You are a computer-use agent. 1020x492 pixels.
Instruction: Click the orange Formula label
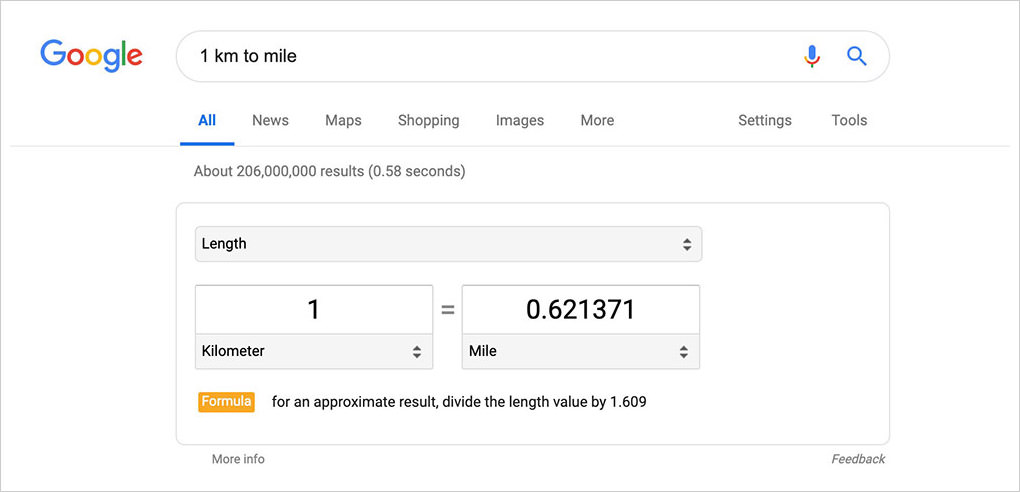226,402
